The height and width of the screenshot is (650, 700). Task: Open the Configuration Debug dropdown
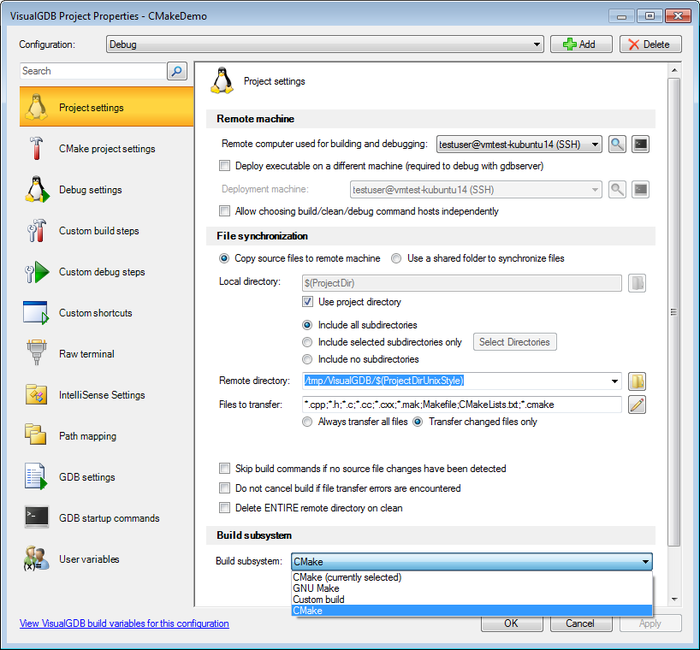[x=325, y=44]
